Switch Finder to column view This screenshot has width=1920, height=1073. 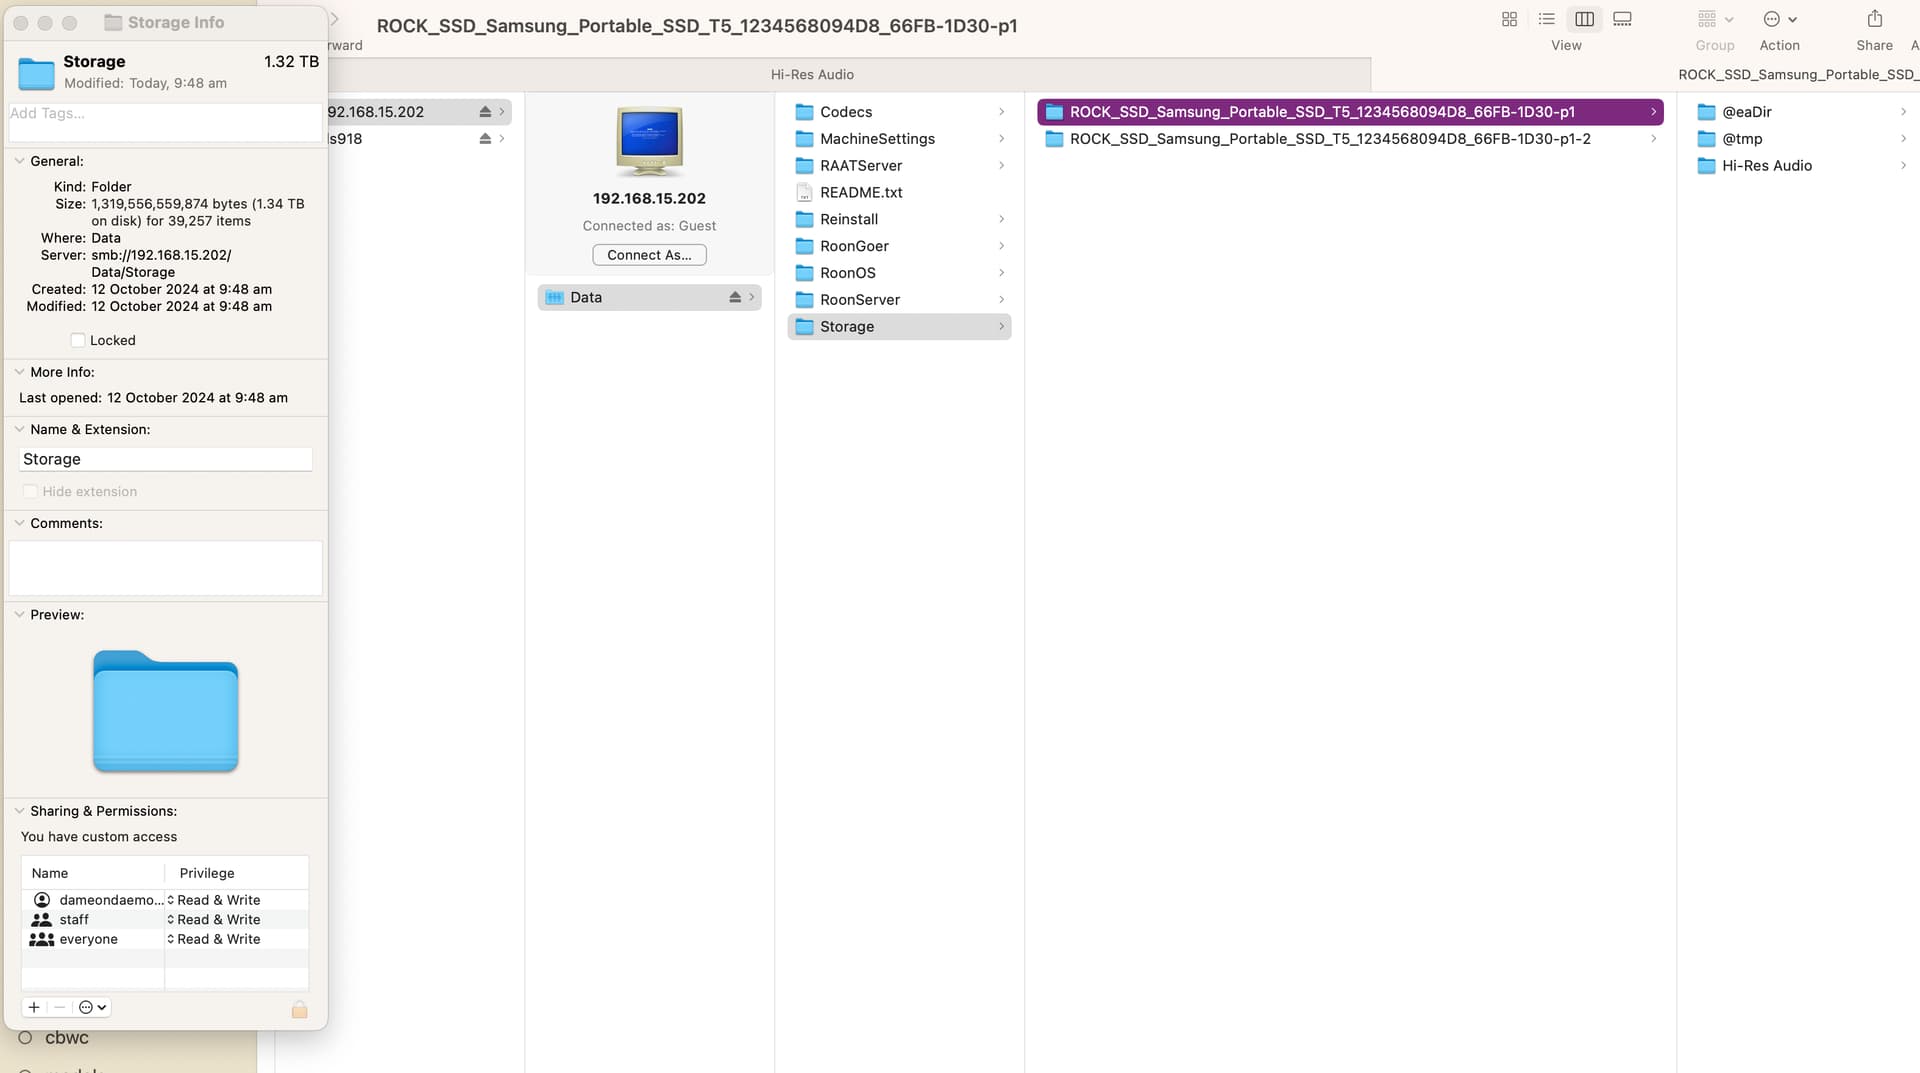(x=1584, y=19)
